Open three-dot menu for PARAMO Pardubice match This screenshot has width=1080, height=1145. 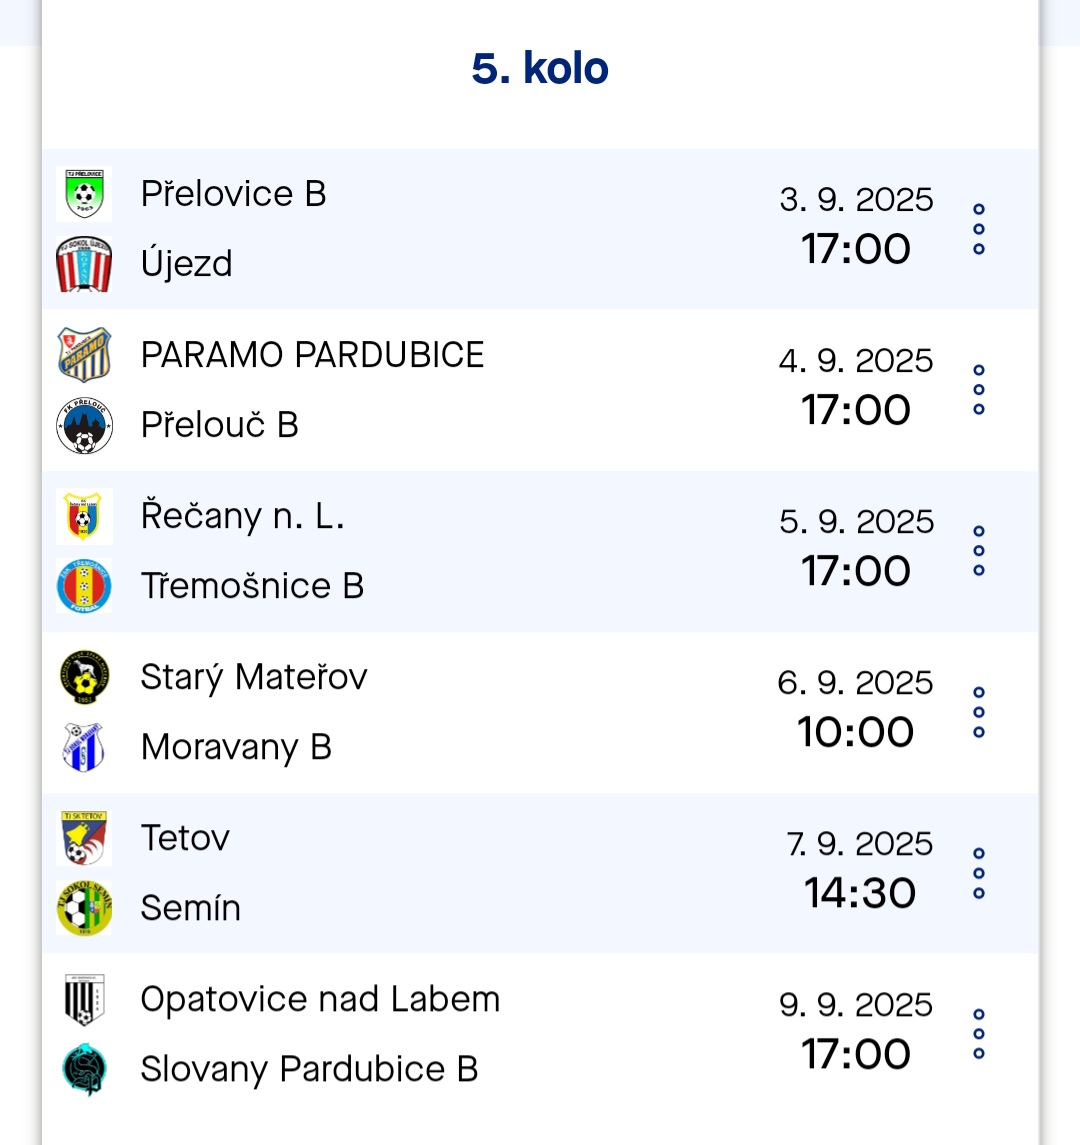click(978, 390)
